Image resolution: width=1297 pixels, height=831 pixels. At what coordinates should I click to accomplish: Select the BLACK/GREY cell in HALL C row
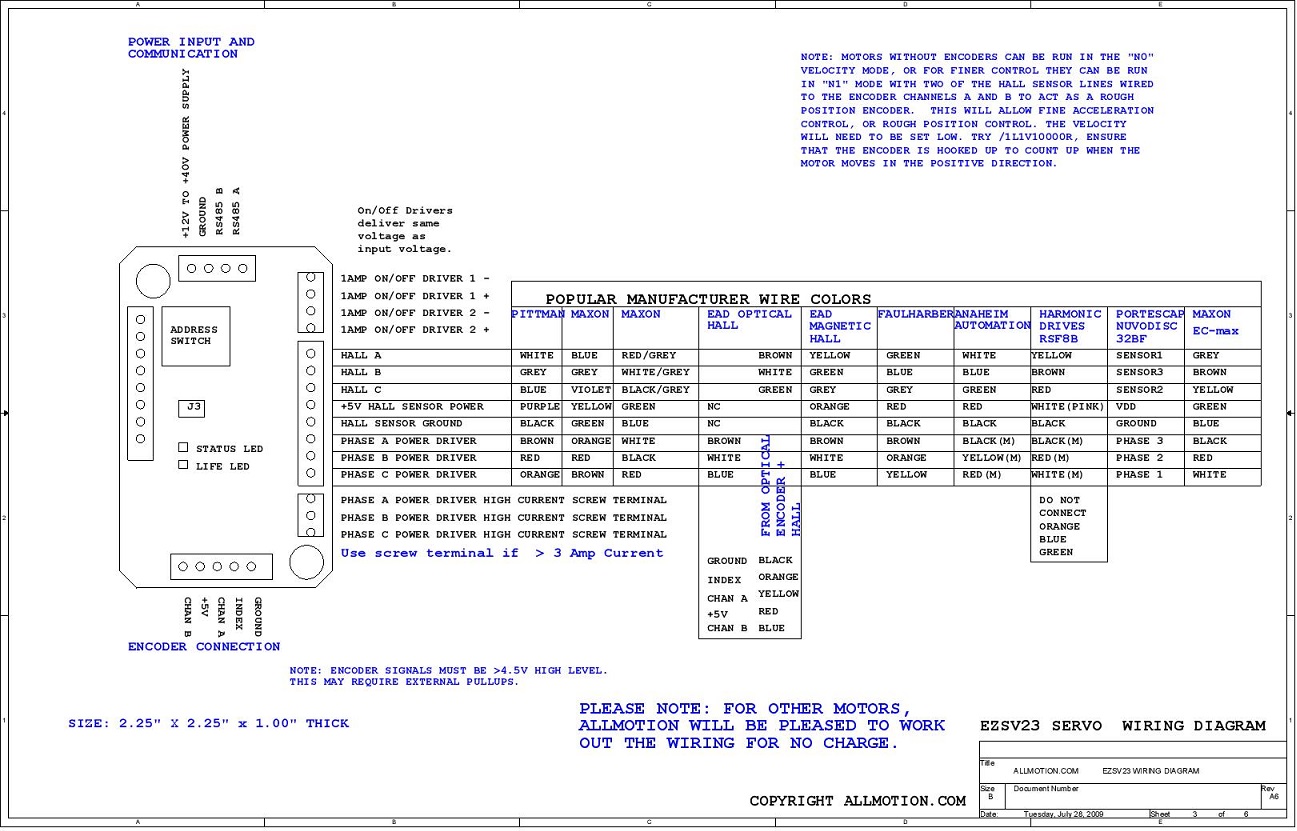pos(655,389)
